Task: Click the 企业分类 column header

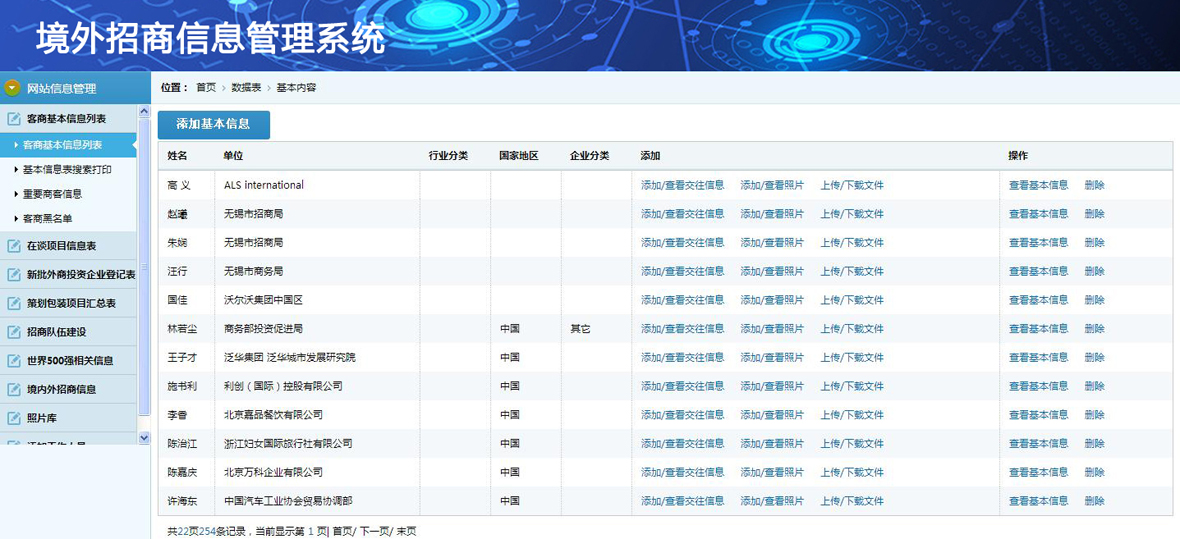Action: (590, 156)
